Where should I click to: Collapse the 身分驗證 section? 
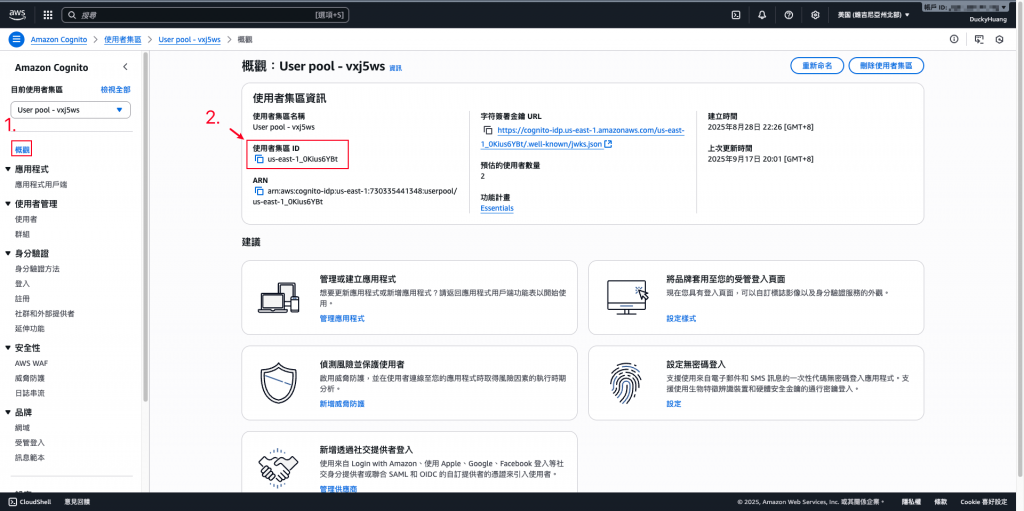(x=7, y=254)
